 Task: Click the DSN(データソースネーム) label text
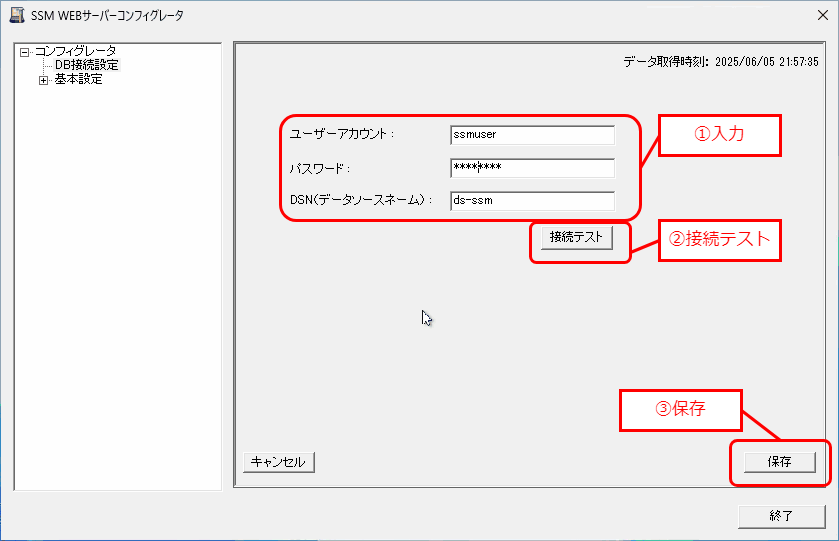(361, 200)
